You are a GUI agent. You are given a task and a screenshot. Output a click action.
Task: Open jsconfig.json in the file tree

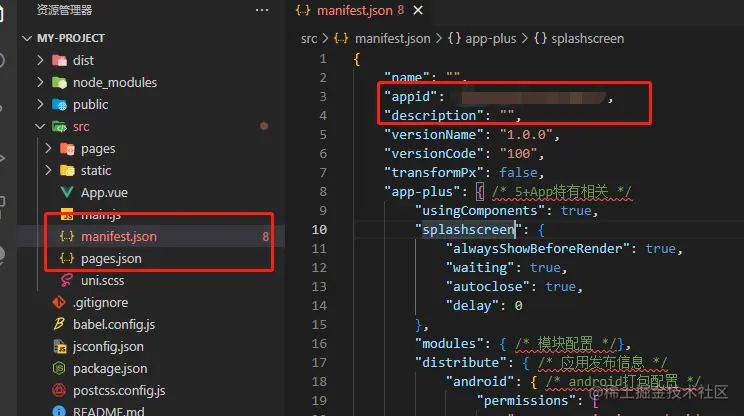click(x=108, y=346)
